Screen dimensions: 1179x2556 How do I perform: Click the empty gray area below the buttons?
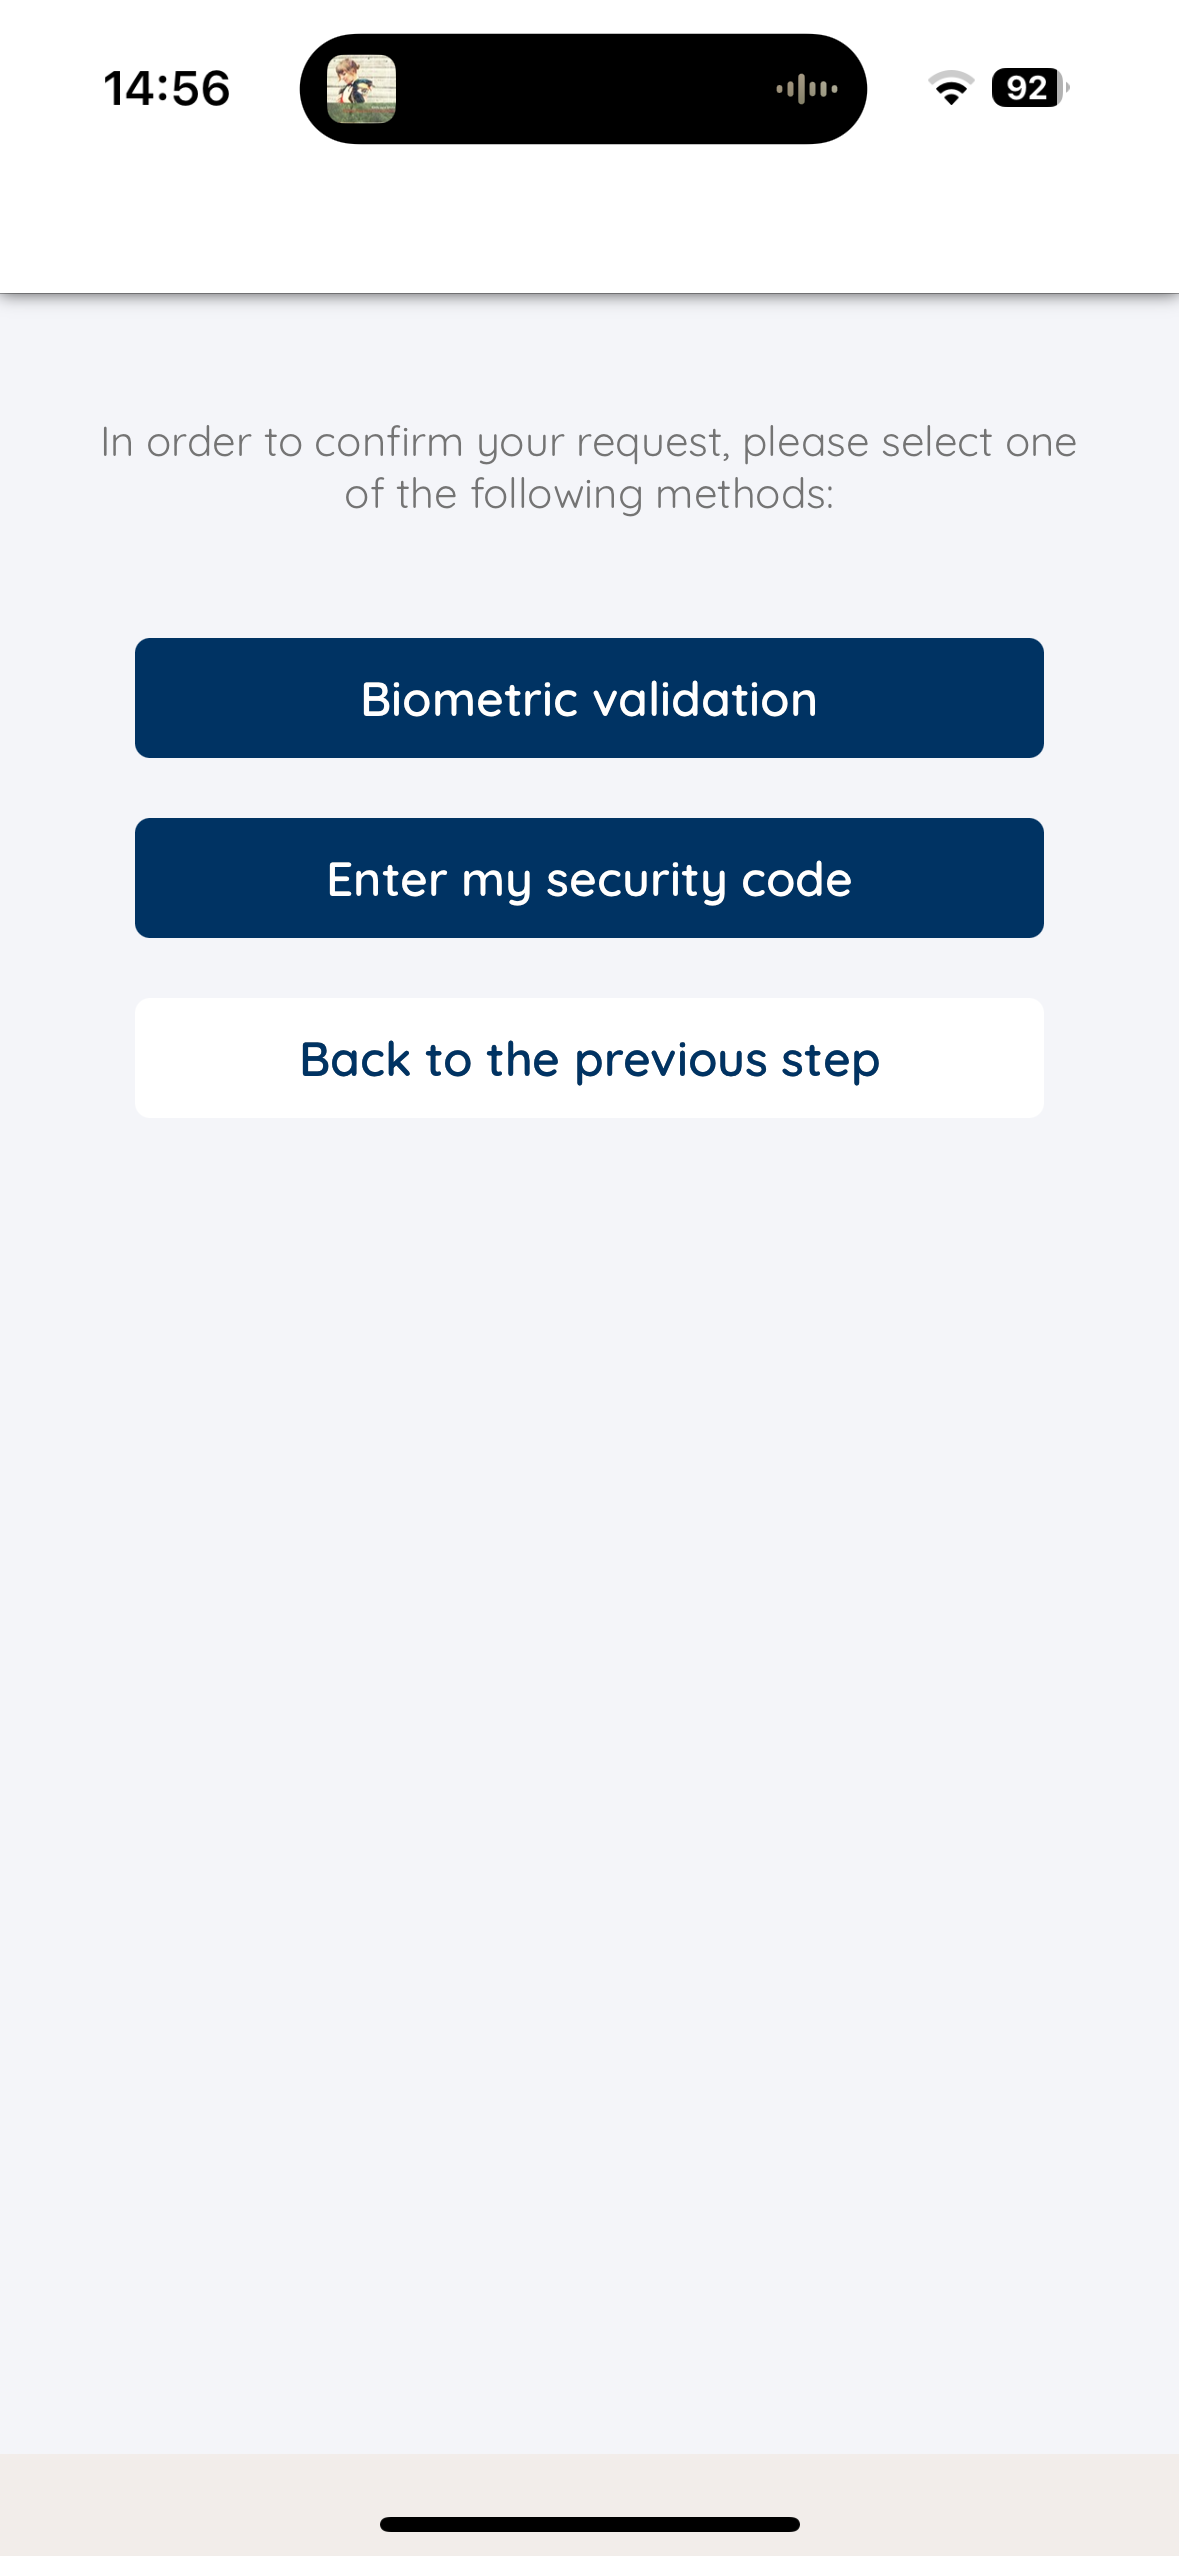589,1780
